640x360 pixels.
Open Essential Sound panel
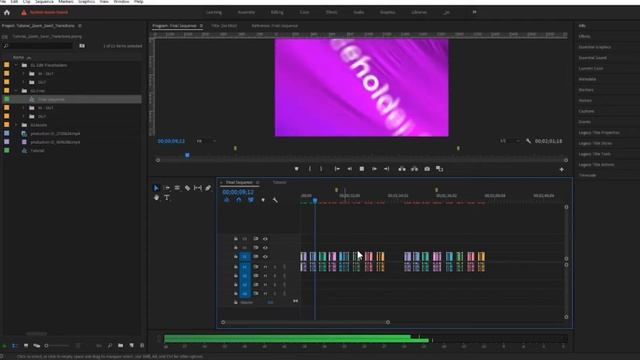tap(592, 58)
